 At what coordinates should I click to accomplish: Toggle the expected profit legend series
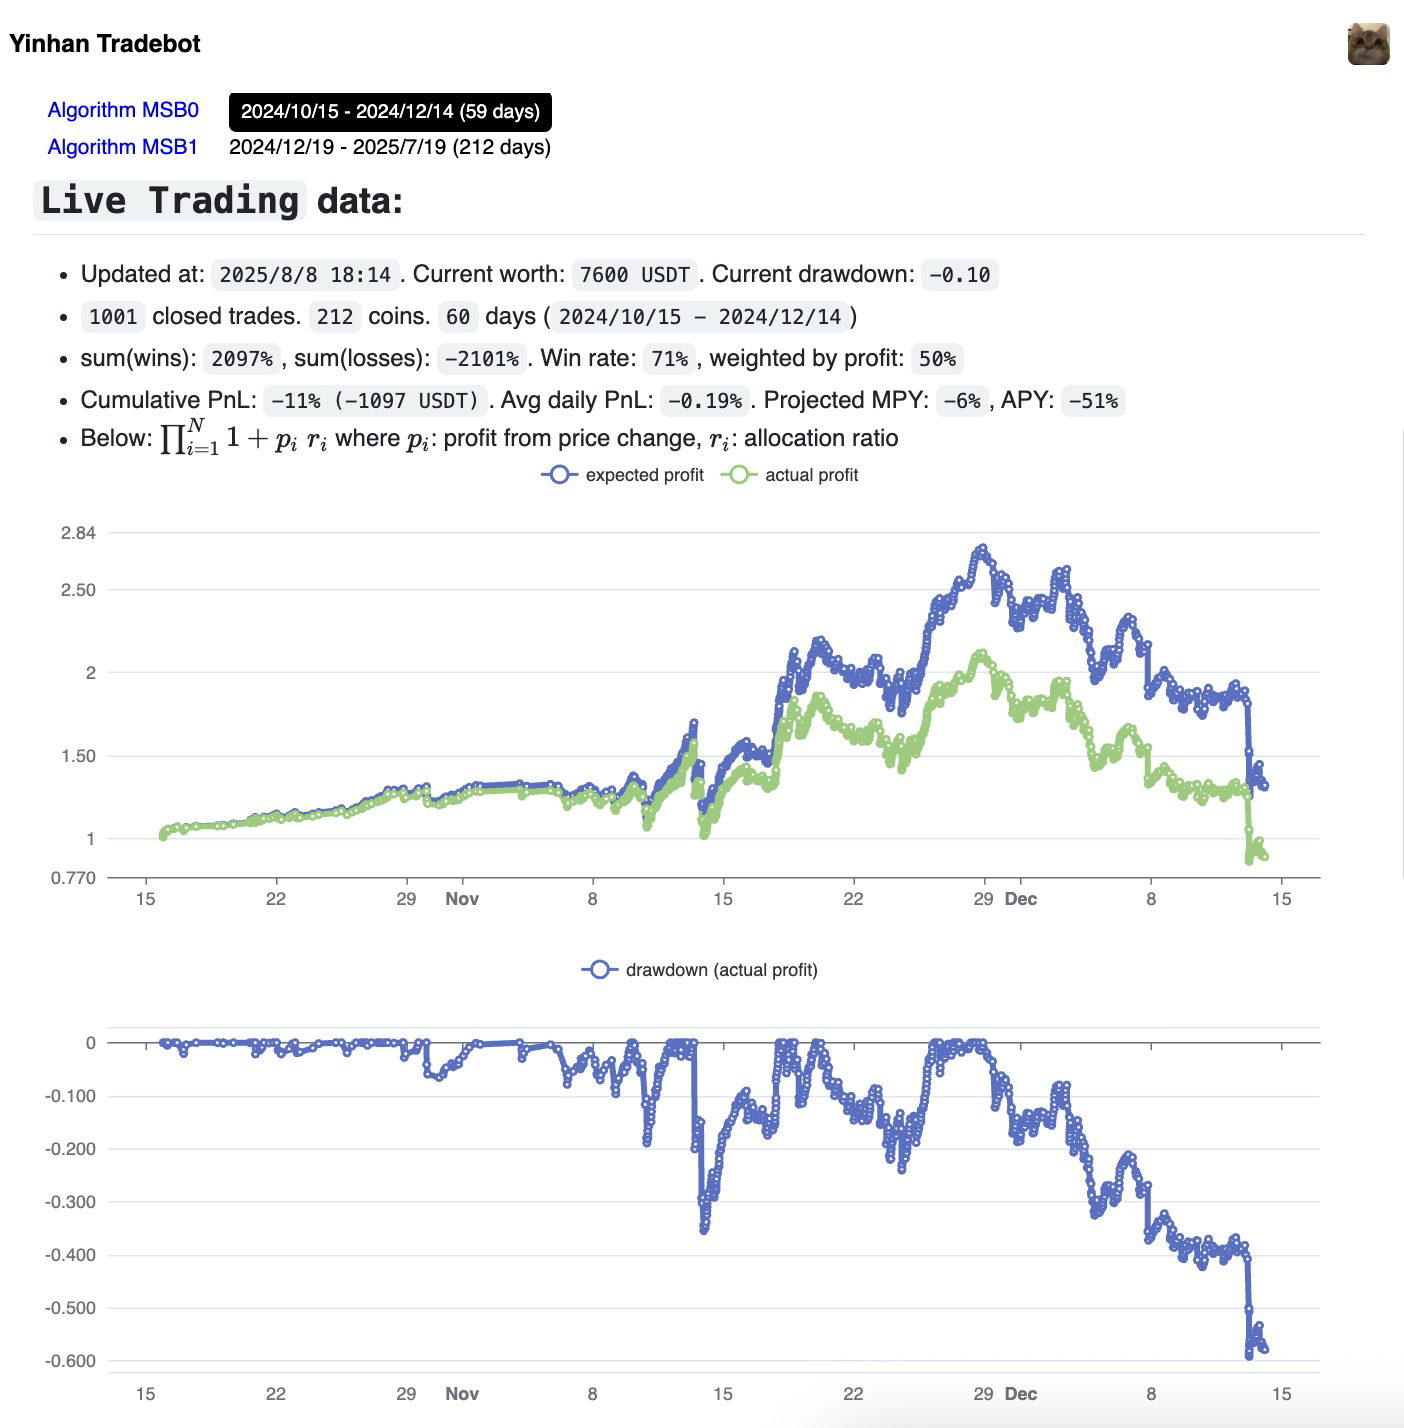(x=644, y=475)
